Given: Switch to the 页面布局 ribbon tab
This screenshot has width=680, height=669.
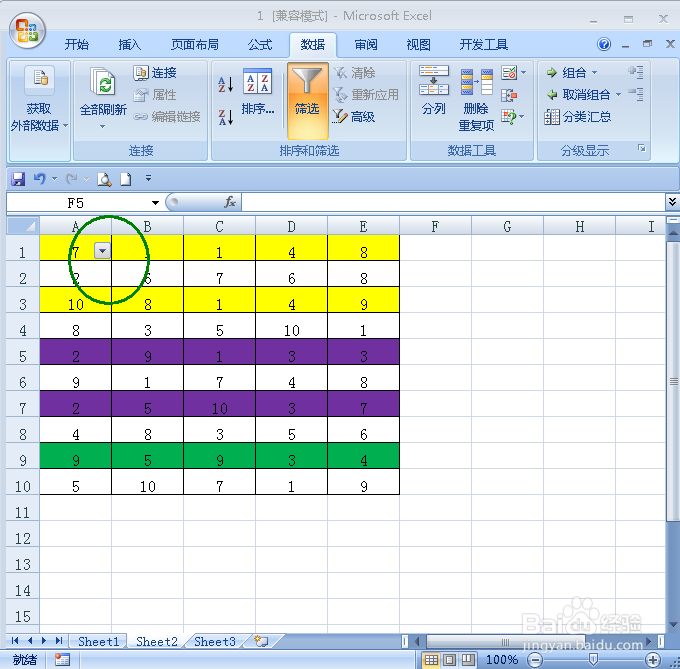Looking at the screenshot, I should pyautogui.click(x=195, y=44).
